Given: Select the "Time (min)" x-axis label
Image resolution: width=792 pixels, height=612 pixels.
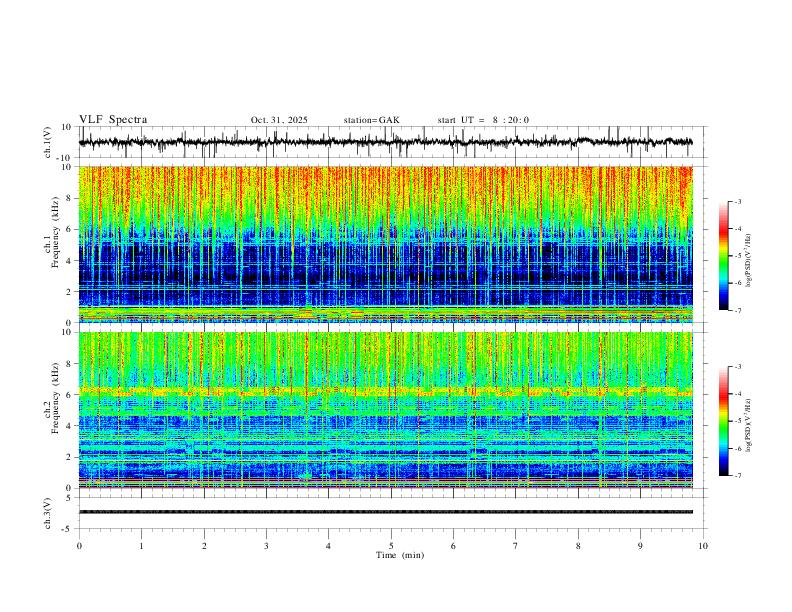Looking at the screenshot, I should pos(400,555).
